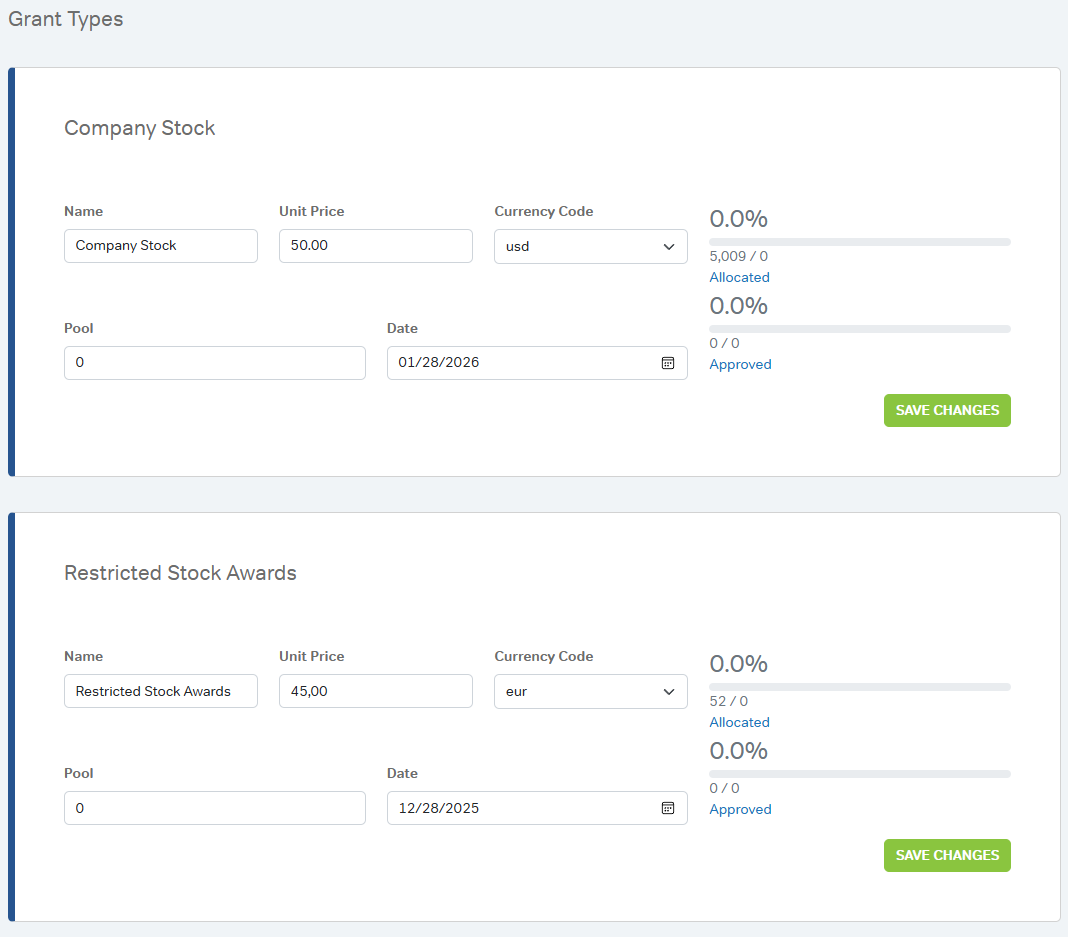Image resolution: width=1068 pixels, height=937 pixels.
Task: Open calendar picker for Company Stock date
Action: point(668,363)
